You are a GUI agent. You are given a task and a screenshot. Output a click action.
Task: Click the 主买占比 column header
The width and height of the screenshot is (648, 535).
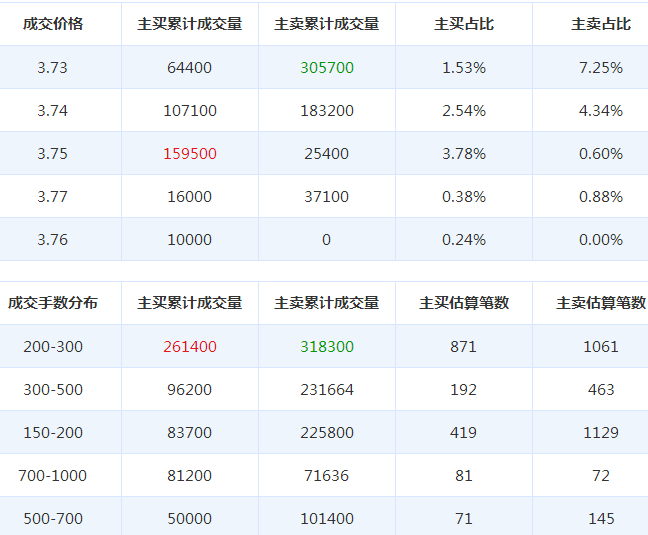tap(464, 24)
